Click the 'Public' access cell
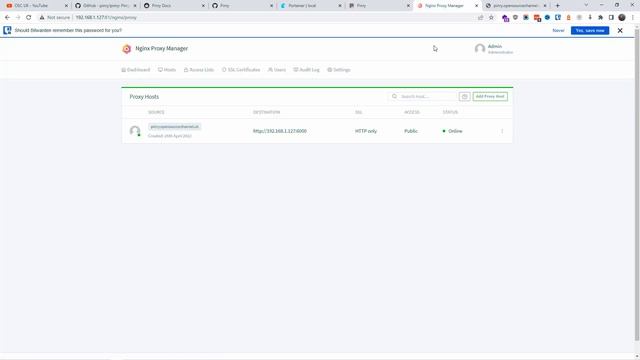Image resolution: width=640 pixels, height=360 pixels. (x=411, y=131)
